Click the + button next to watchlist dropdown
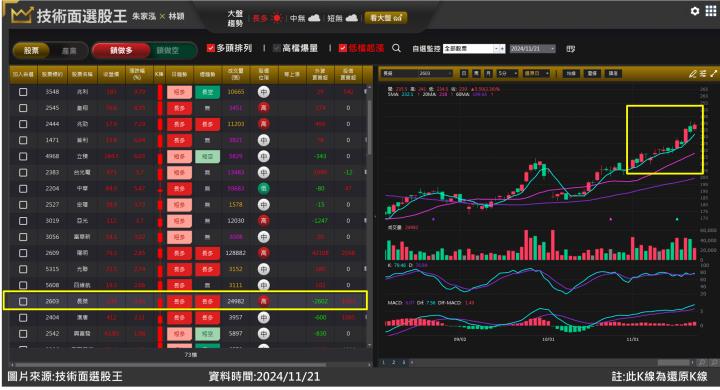 tap(502, 49)
